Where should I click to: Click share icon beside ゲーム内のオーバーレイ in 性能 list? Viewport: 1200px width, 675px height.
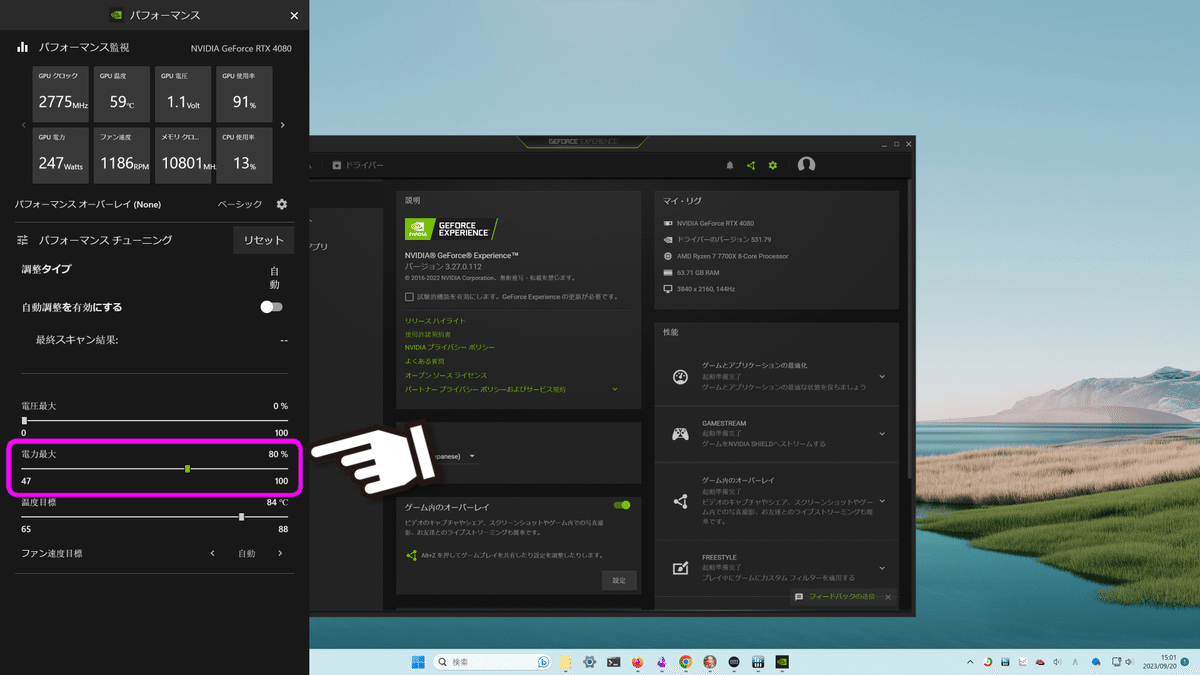(680, 501)
